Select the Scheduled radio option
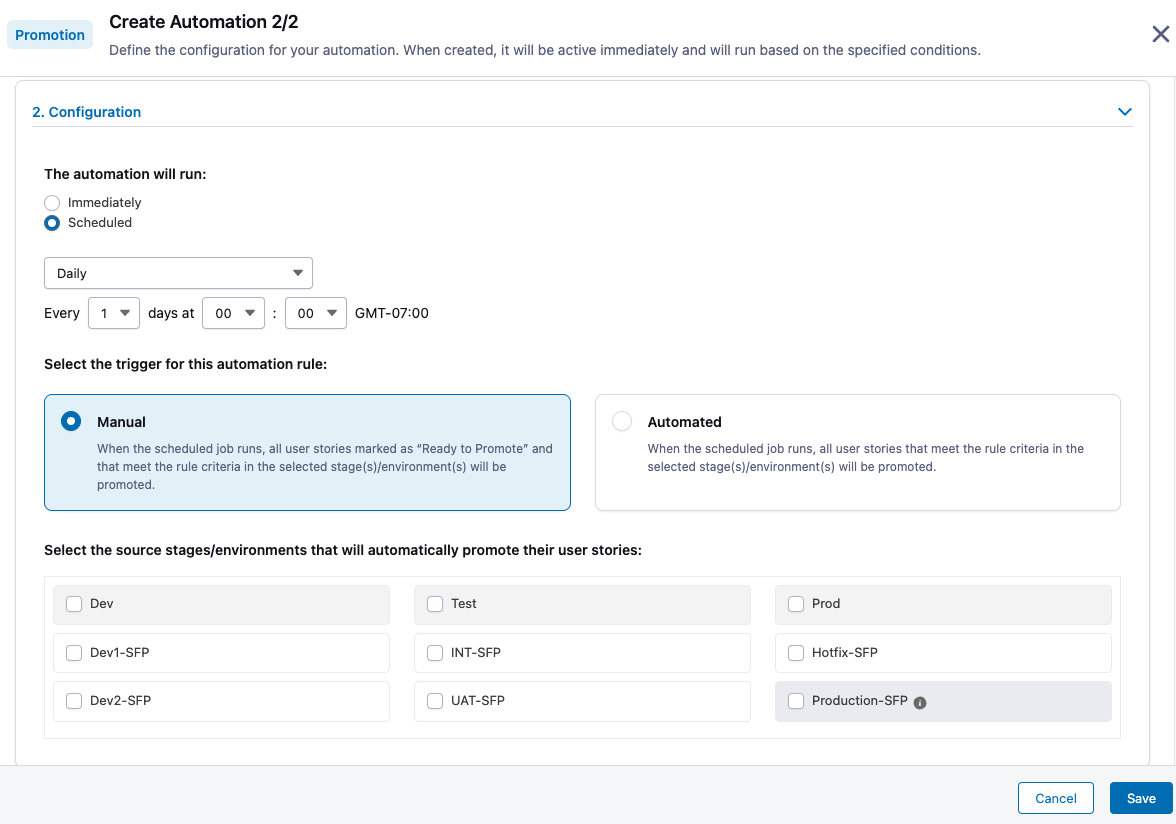Screen dimensions: 1176x824 [x=52, y=223]
